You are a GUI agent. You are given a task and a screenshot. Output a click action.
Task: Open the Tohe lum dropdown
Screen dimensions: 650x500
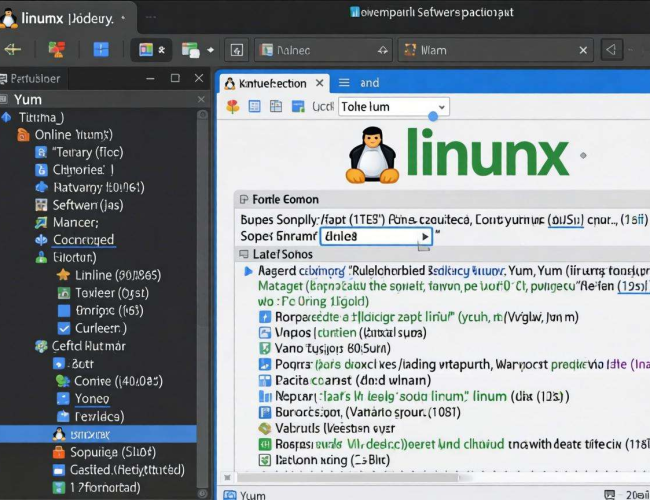[393, 107]
